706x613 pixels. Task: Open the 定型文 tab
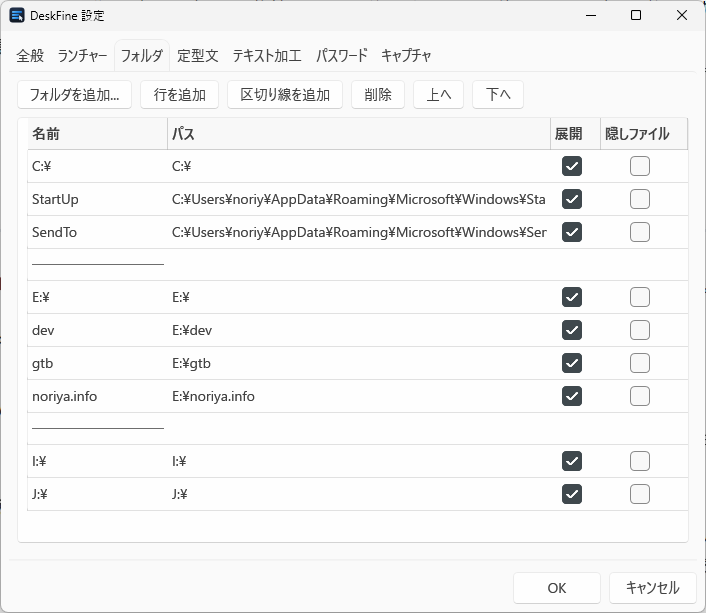tap(198, 56)
